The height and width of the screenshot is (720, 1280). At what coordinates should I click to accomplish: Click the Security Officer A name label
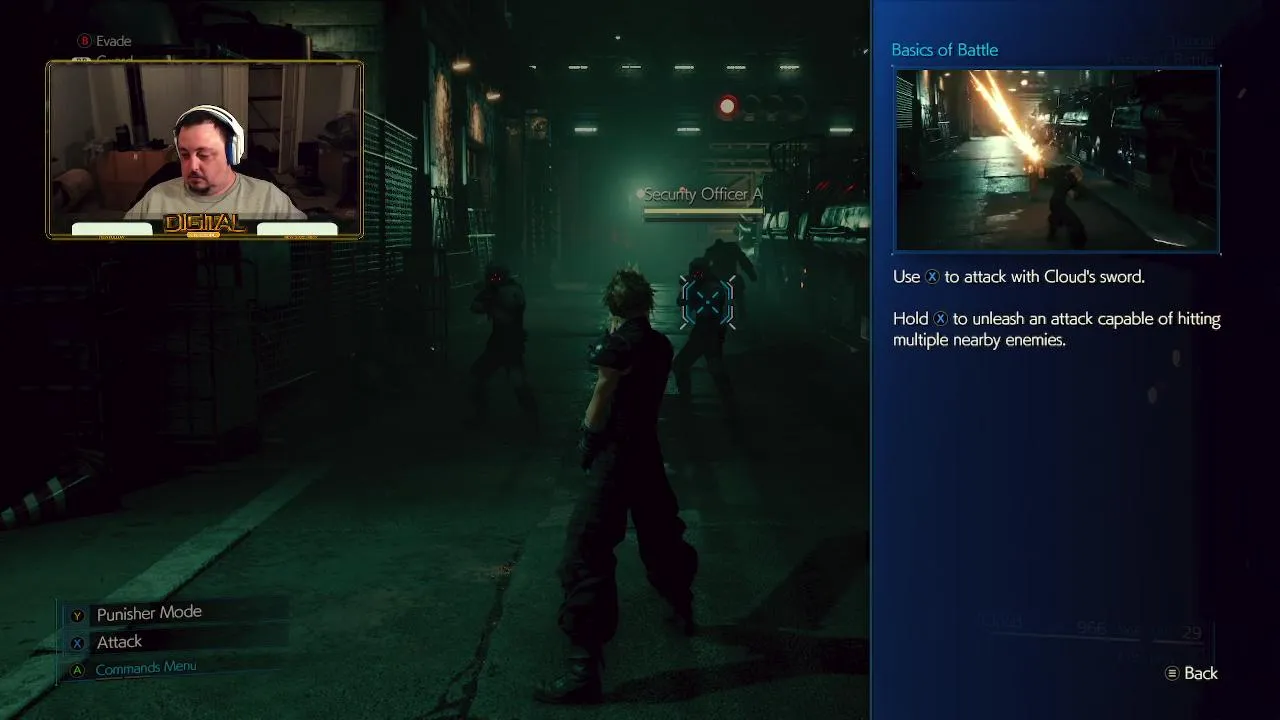pos(703,194)
